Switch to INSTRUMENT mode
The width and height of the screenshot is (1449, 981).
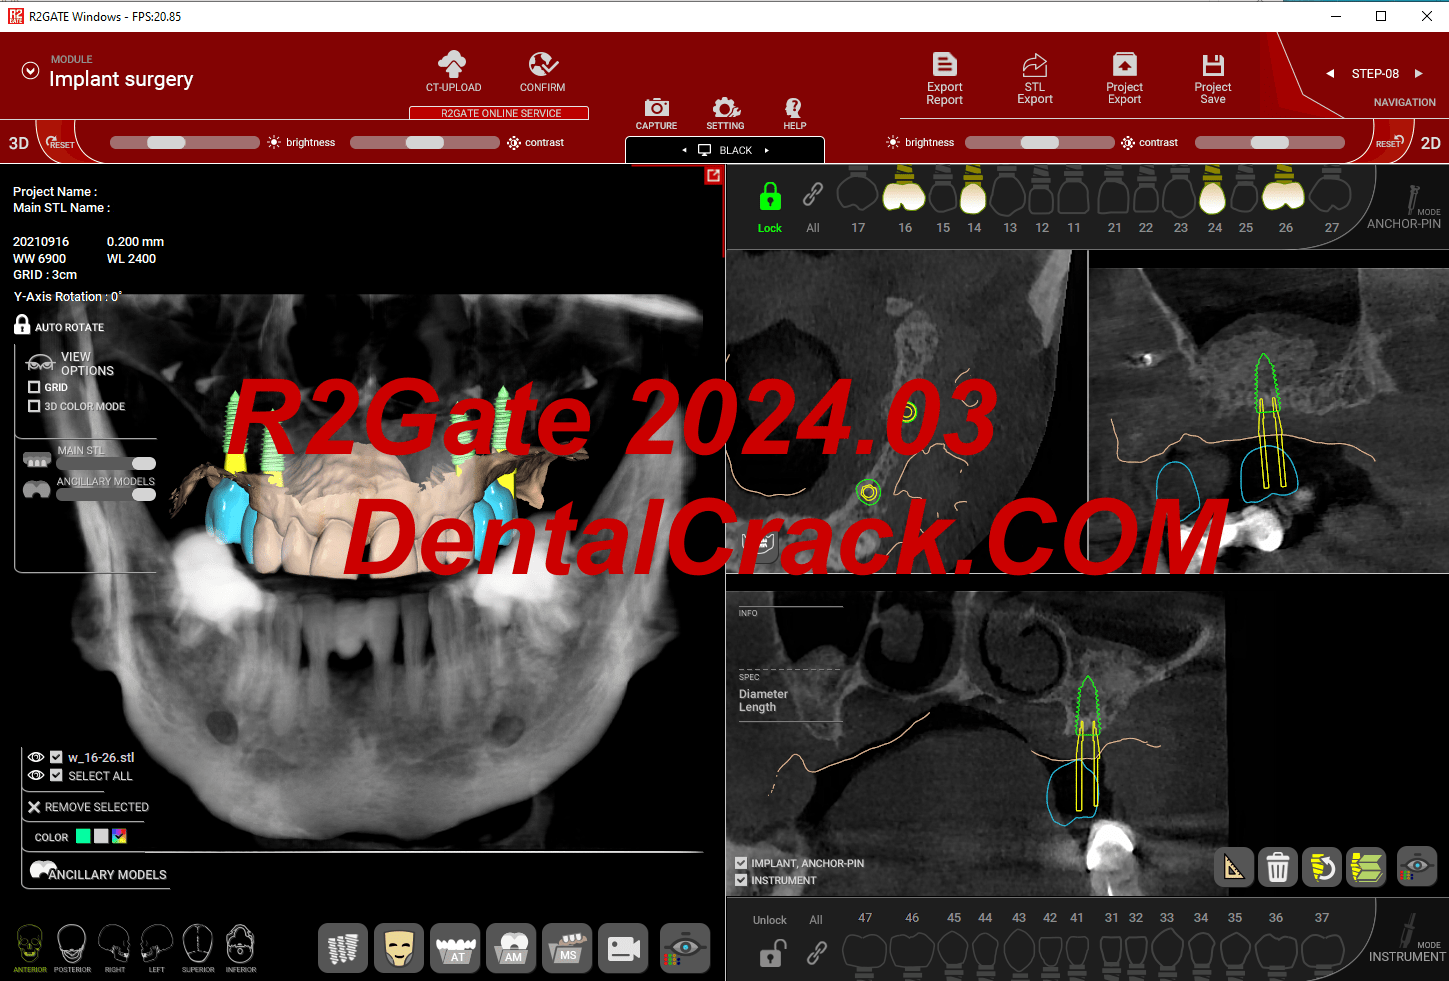coord(1408,939)
